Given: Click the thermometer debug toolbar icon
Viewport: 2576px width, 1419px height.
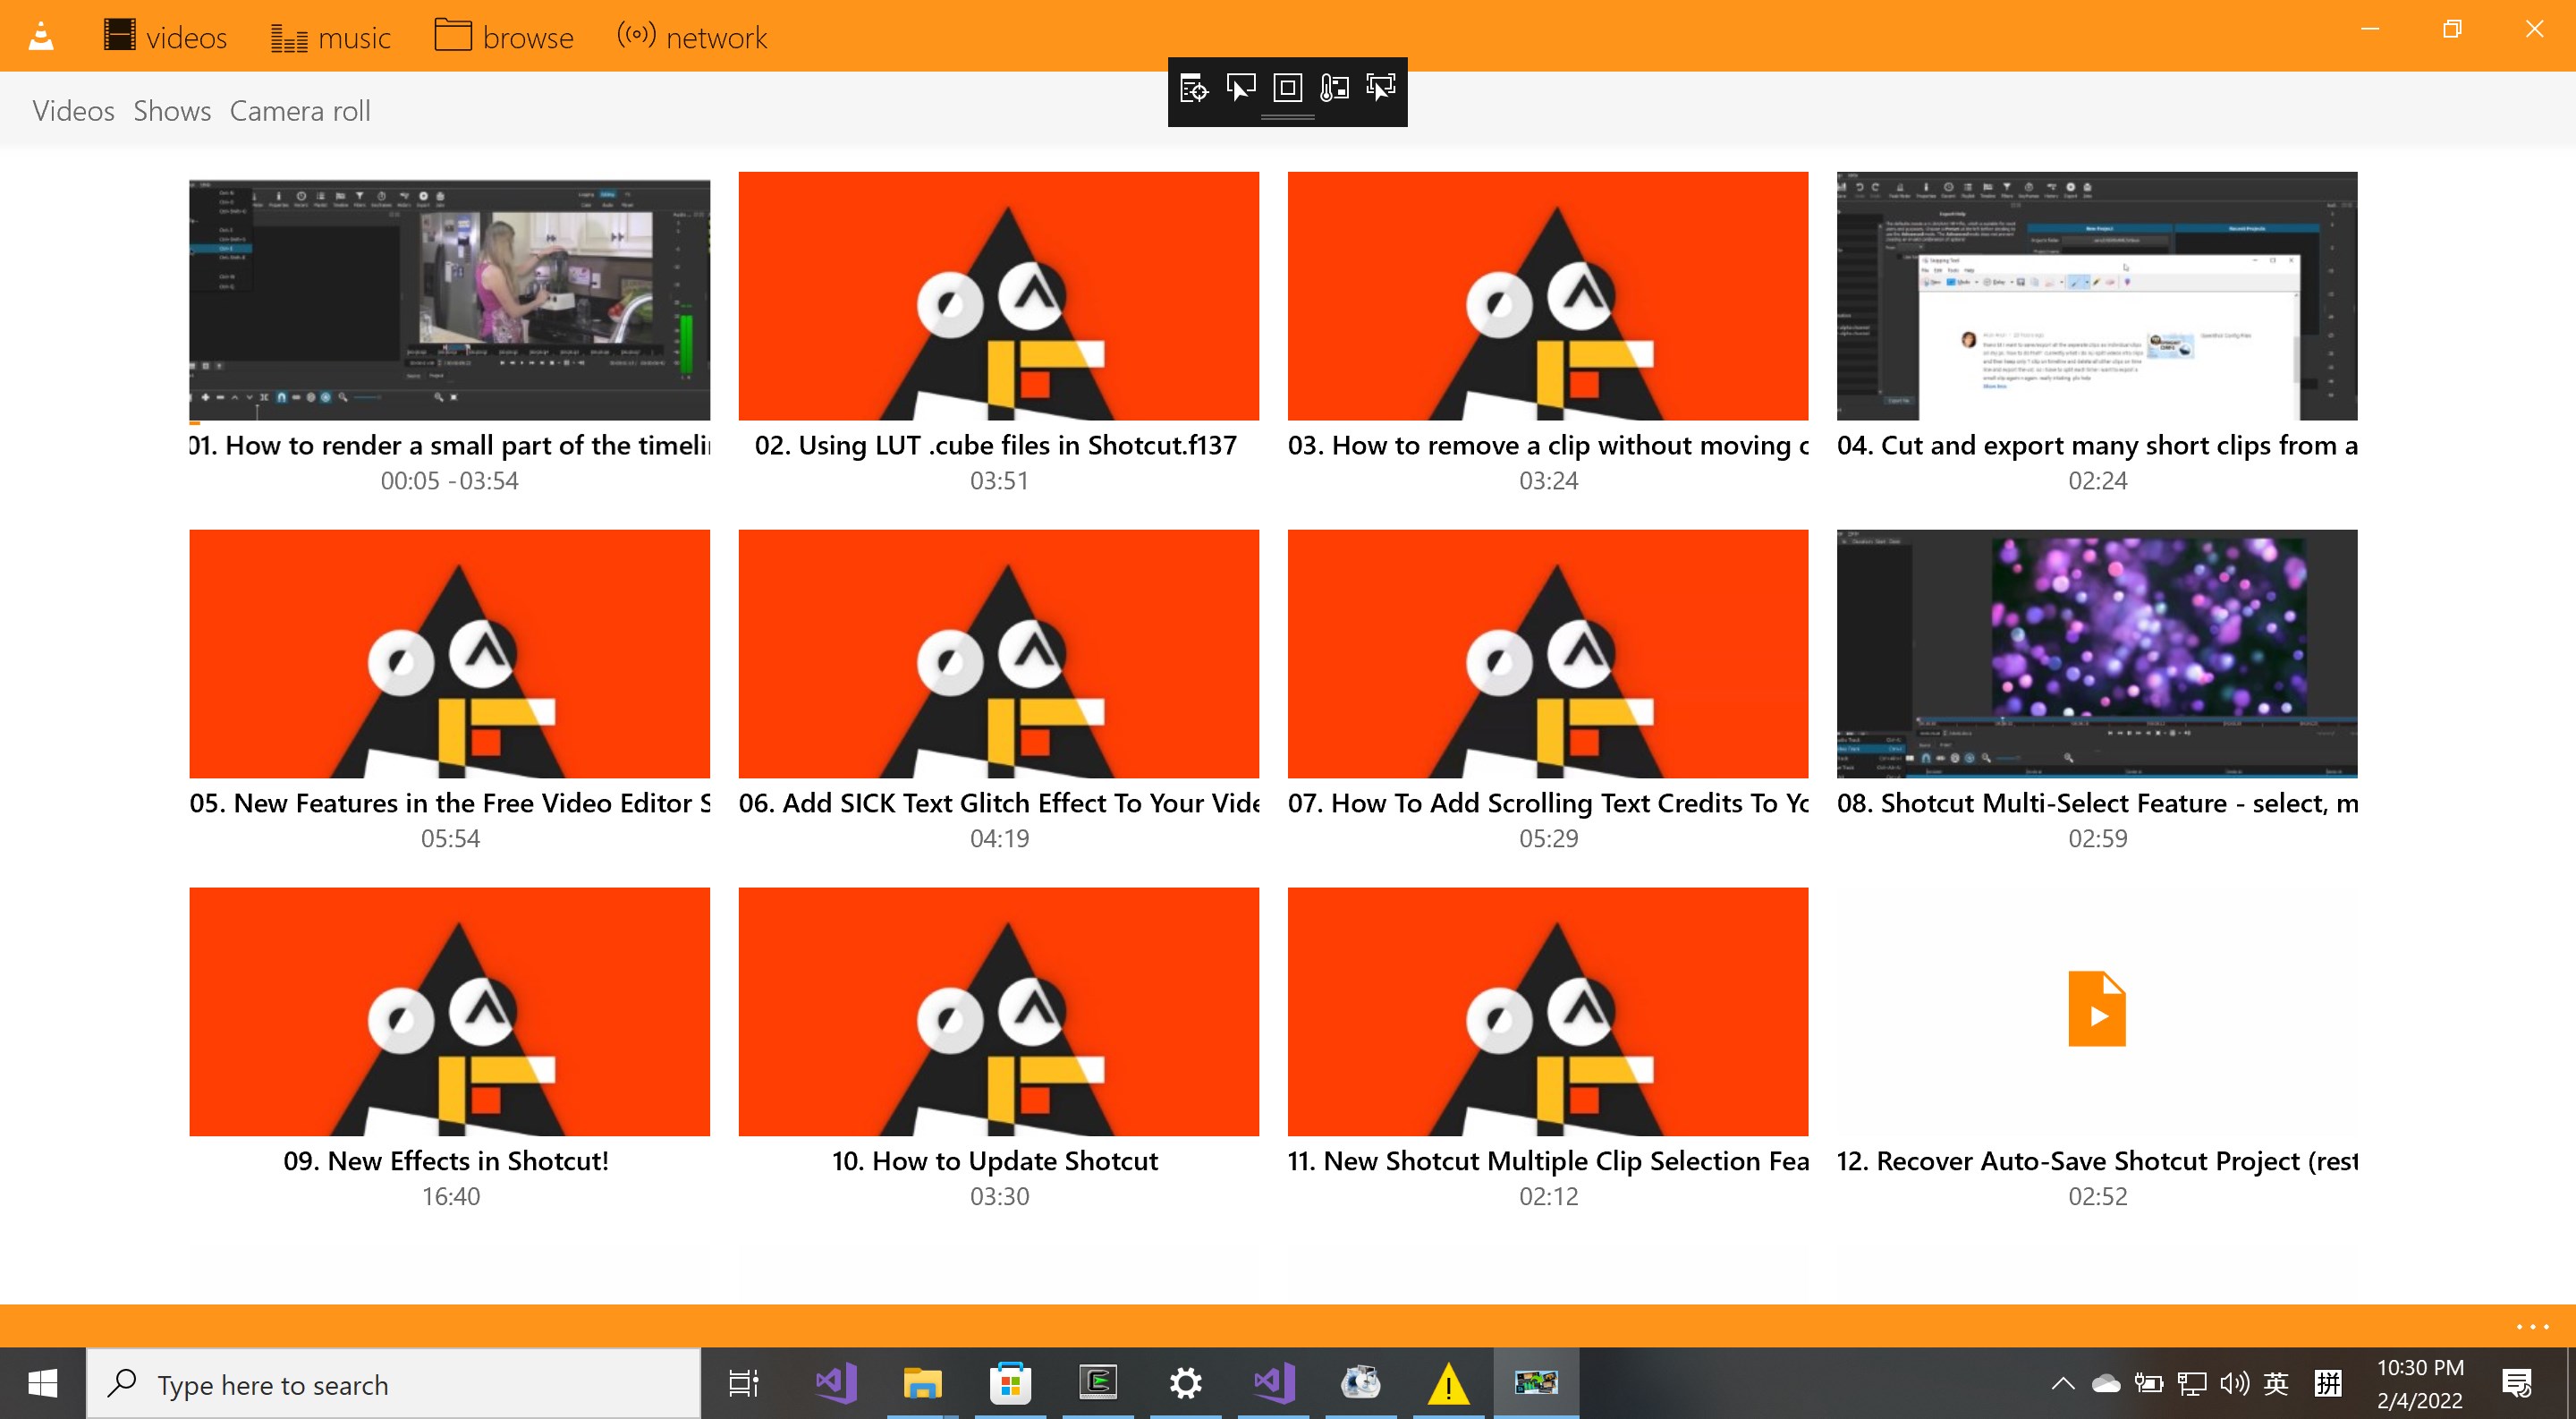Looking at the screenshot, I should 1334,88.
